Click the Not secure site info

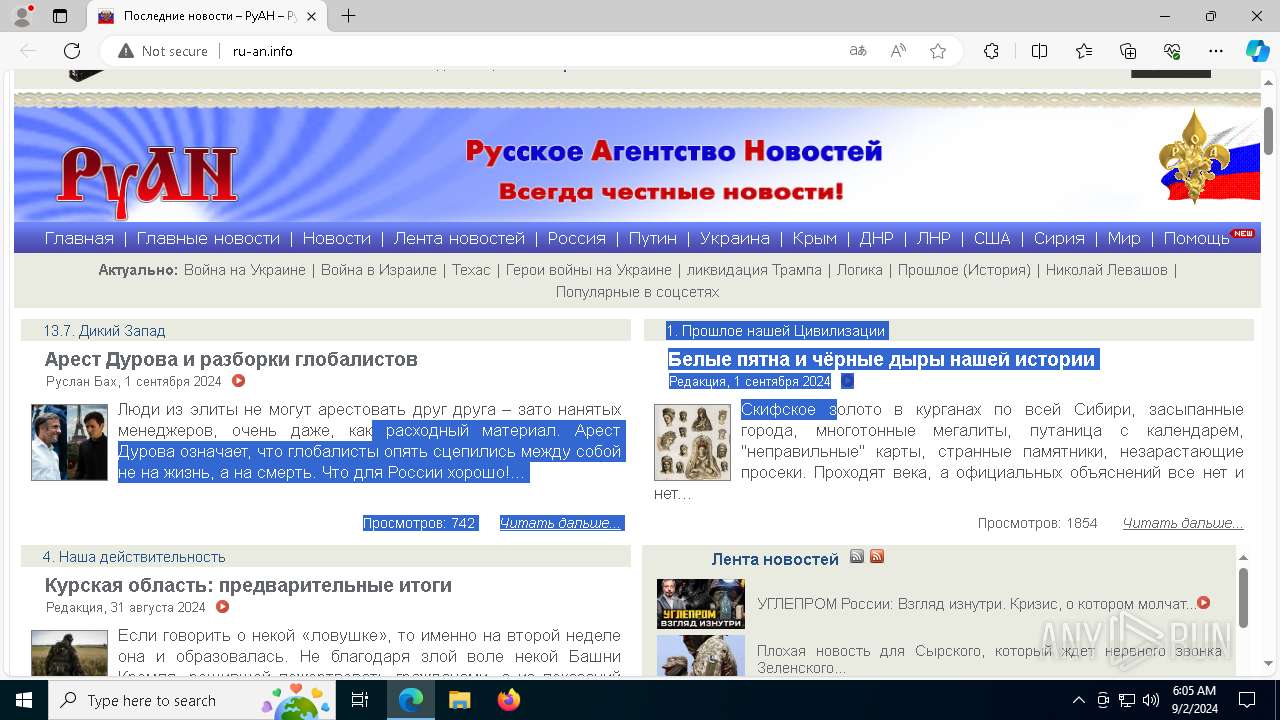163,51
